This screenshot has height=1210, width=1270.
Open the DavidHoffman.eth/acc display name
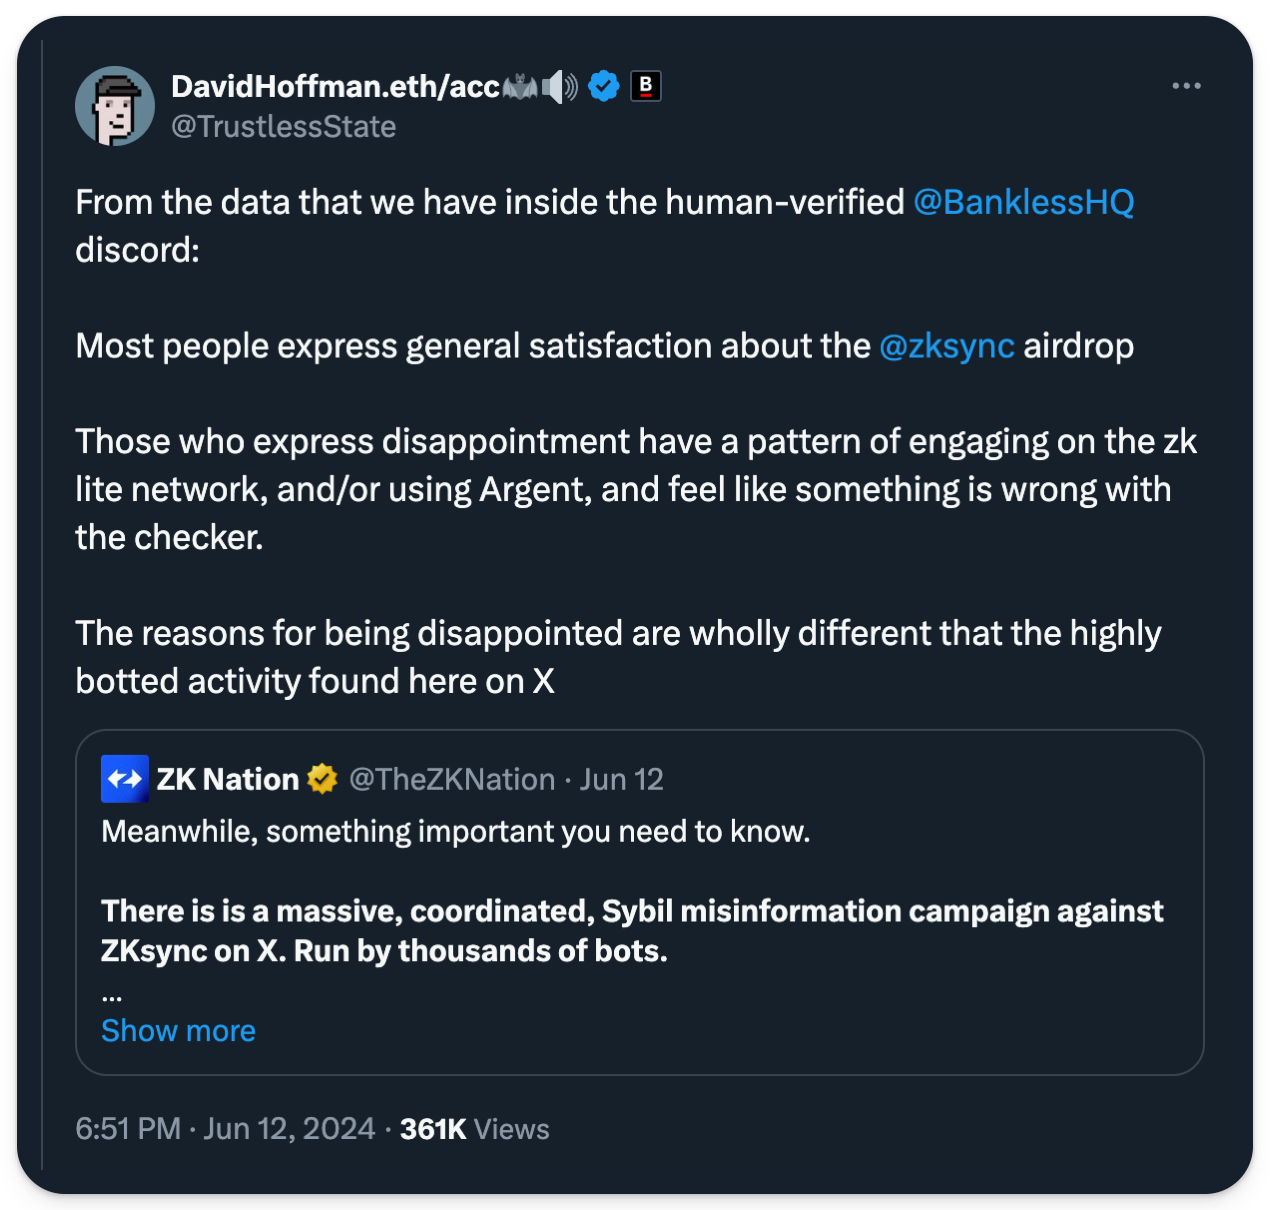click(335, 87)
